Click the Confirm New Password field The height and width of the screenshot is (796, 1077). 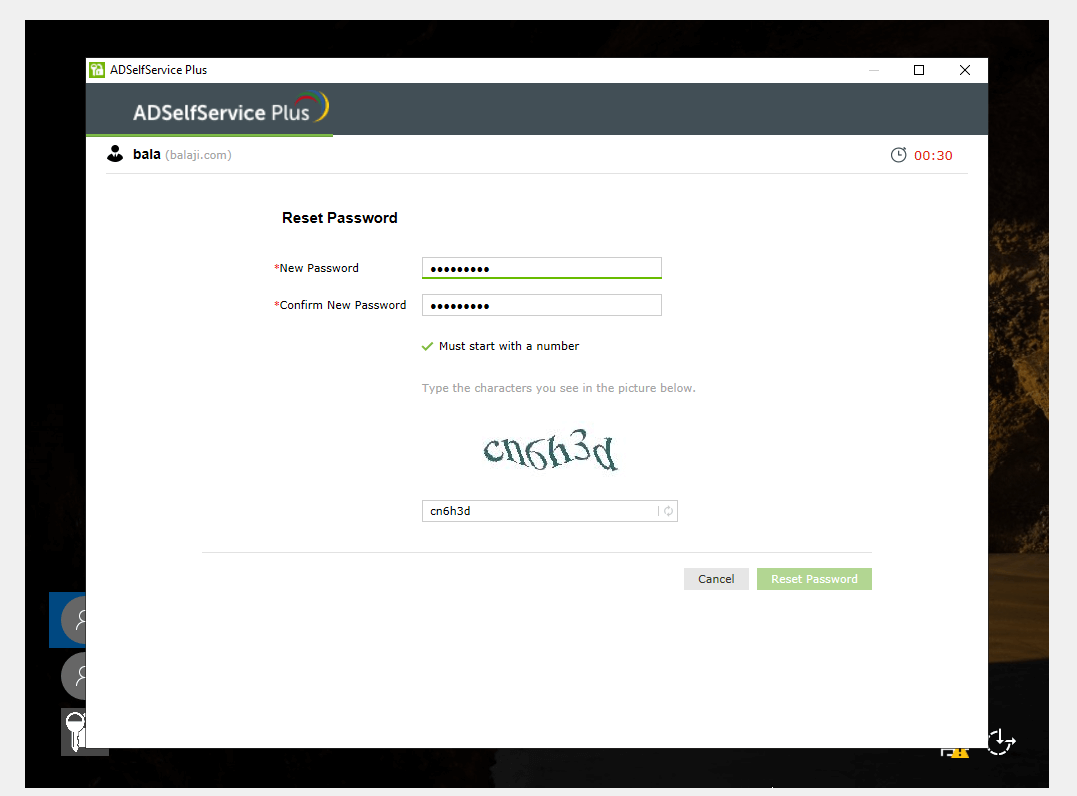(541, 305)
